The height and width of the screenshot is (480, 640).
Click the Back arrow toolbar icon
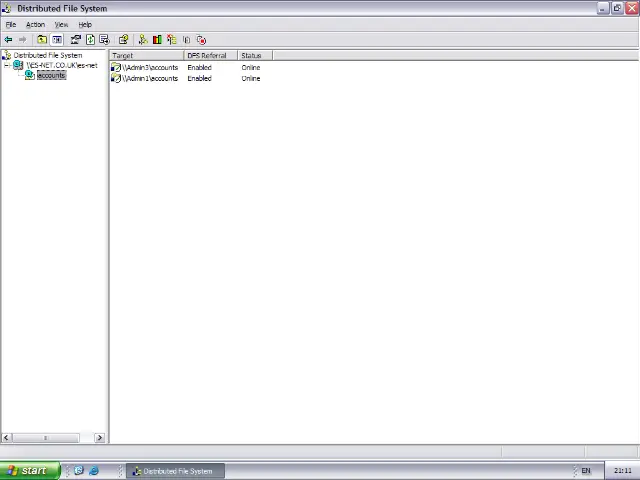point(8,40)
